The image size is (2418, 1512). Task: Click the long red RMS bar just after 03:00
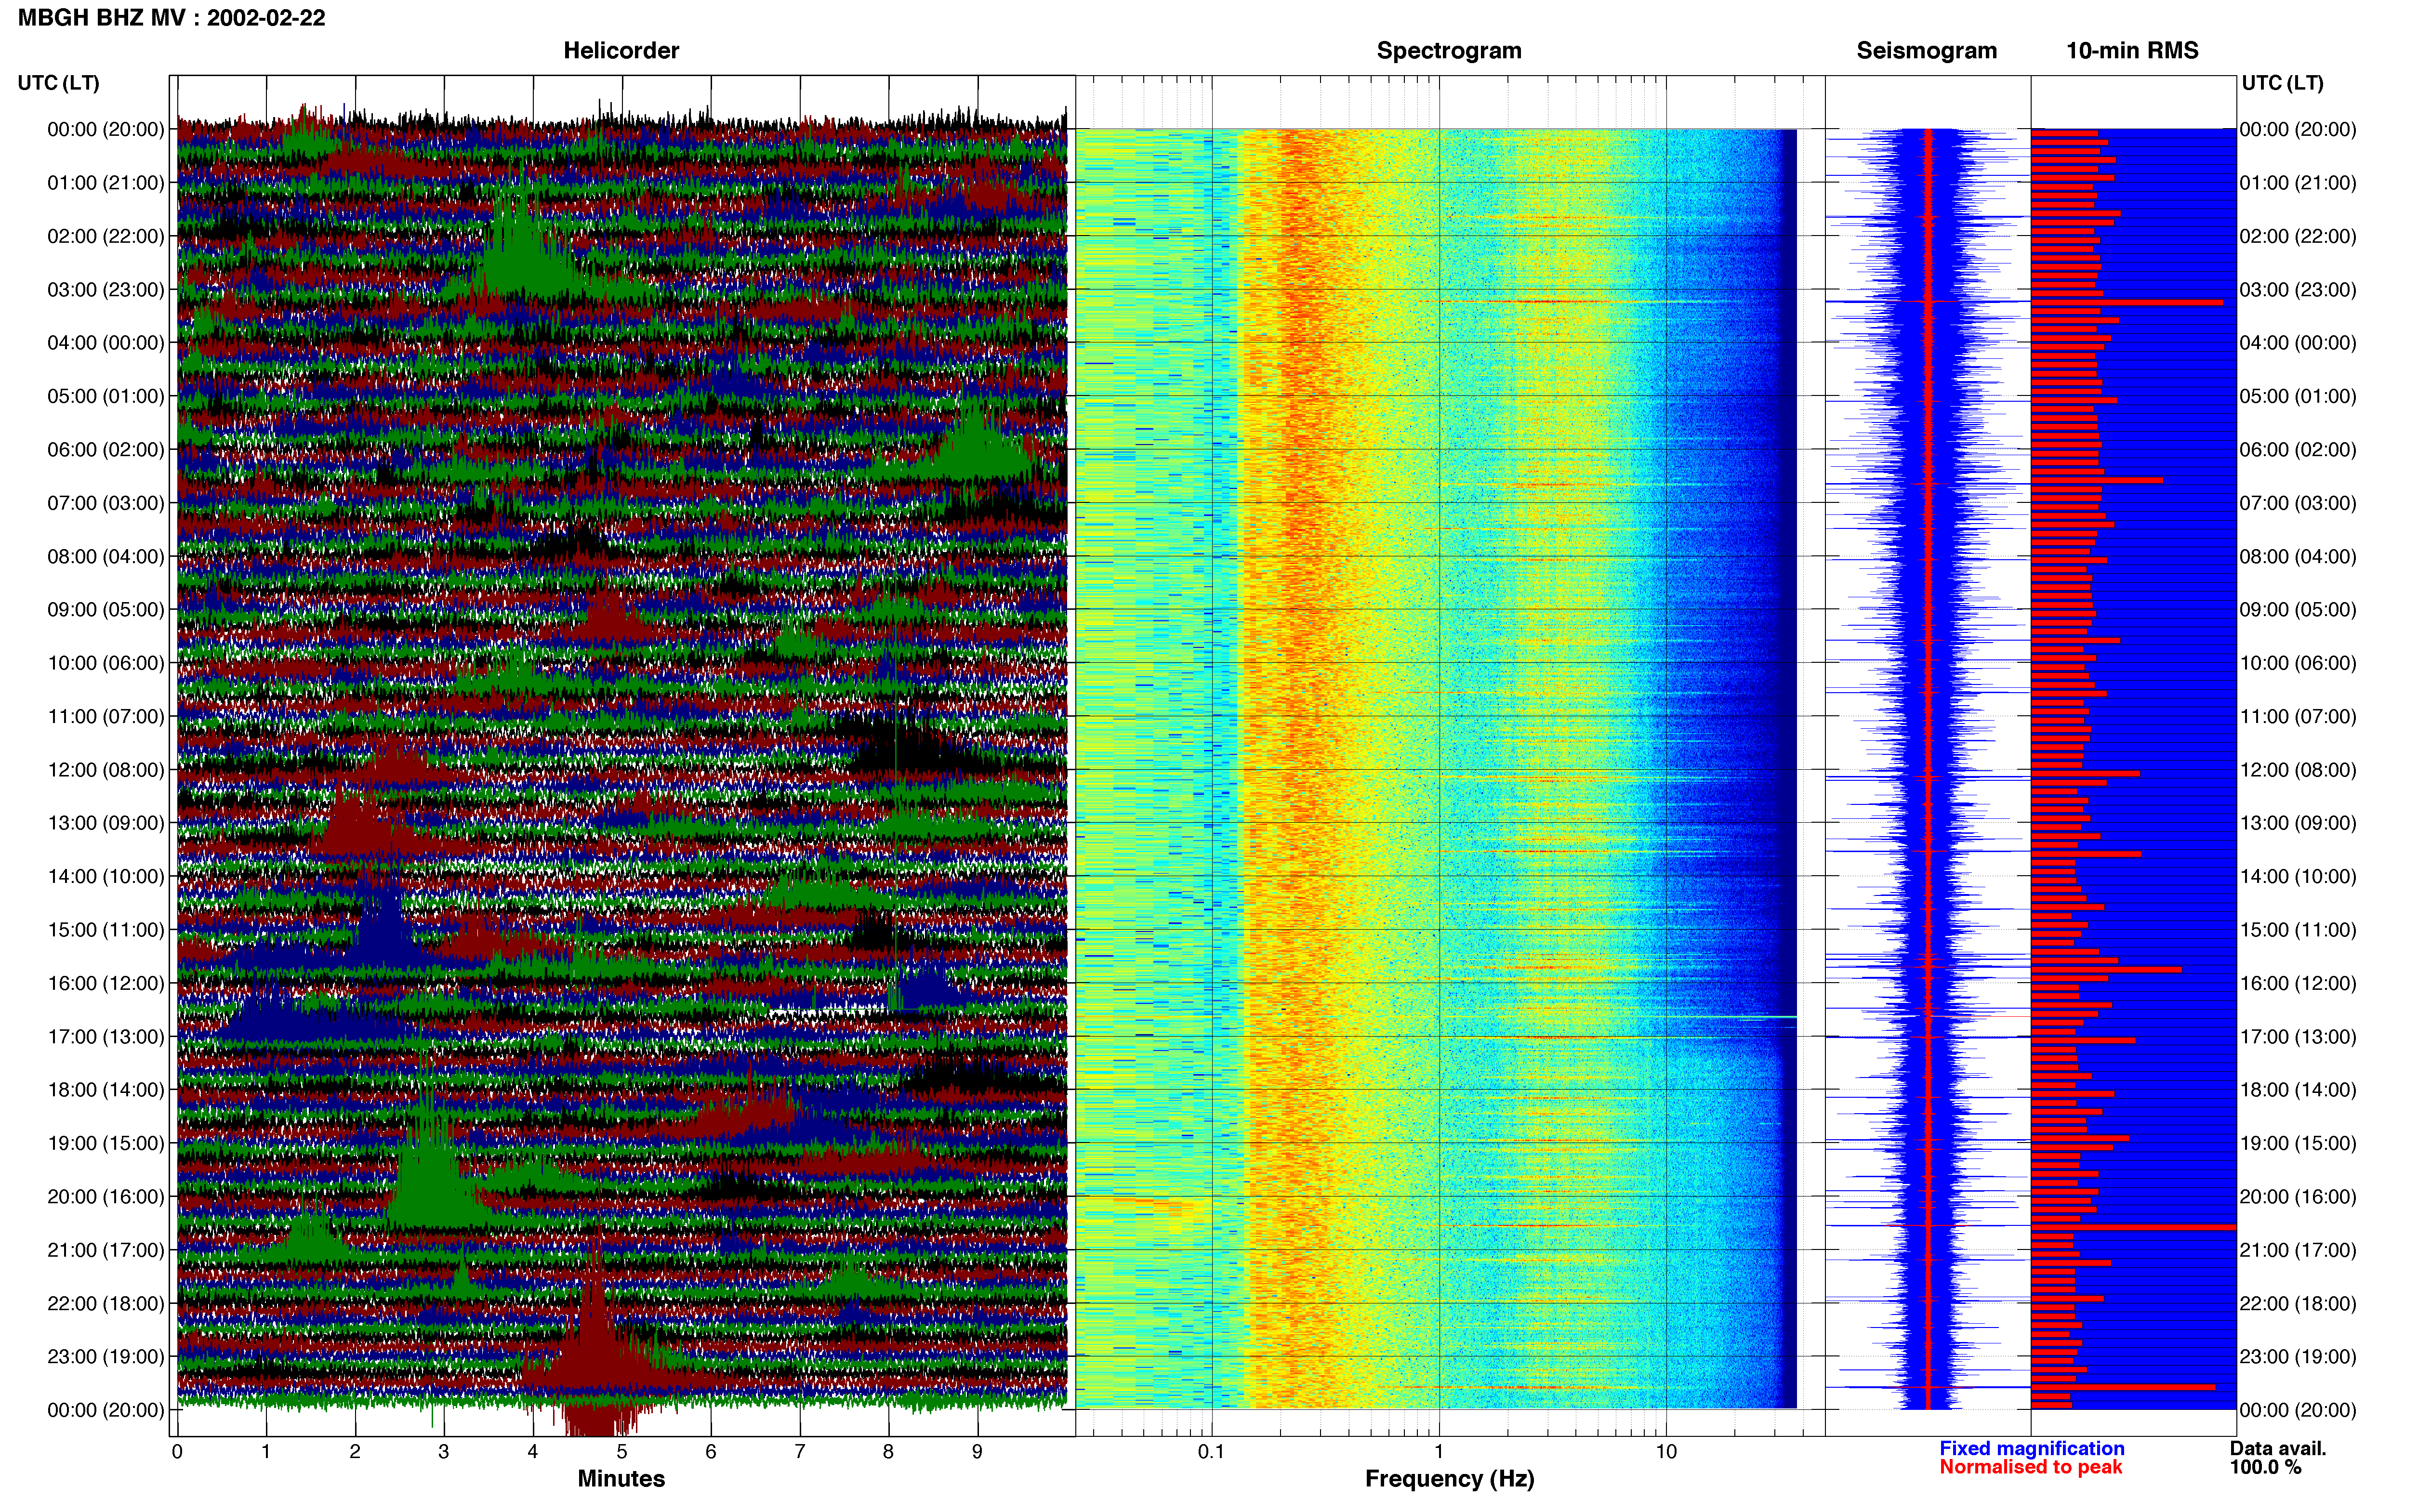point(2127,302)
